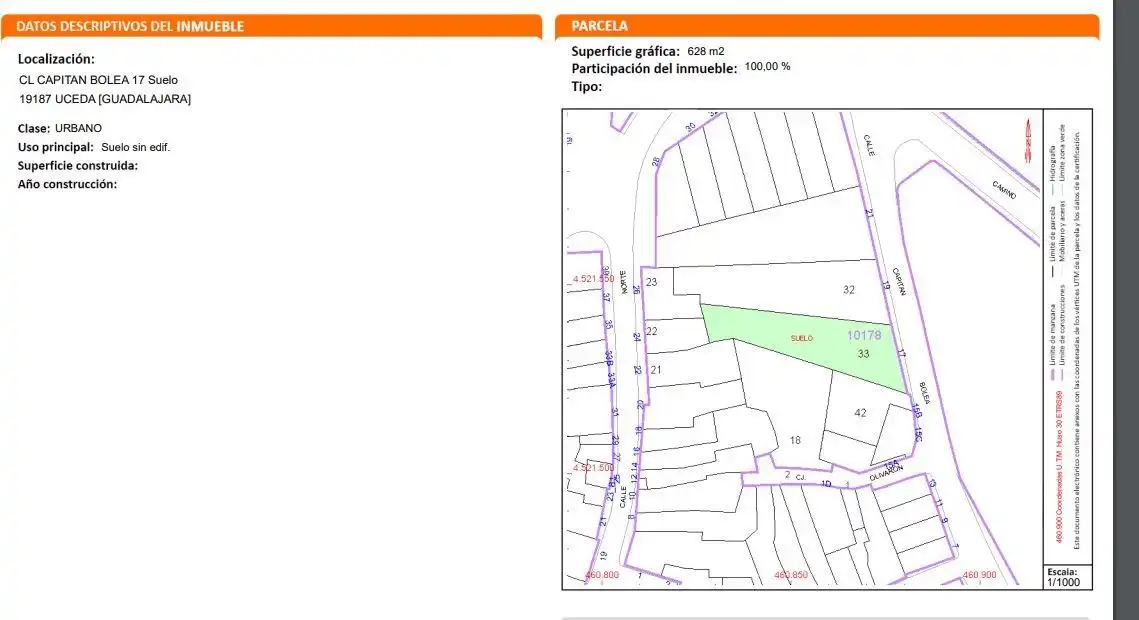Image resolution: width=1139 pixels, height=620 pixels.
Task: Click parcel number '32' on the map
Action: coord(848,290)
